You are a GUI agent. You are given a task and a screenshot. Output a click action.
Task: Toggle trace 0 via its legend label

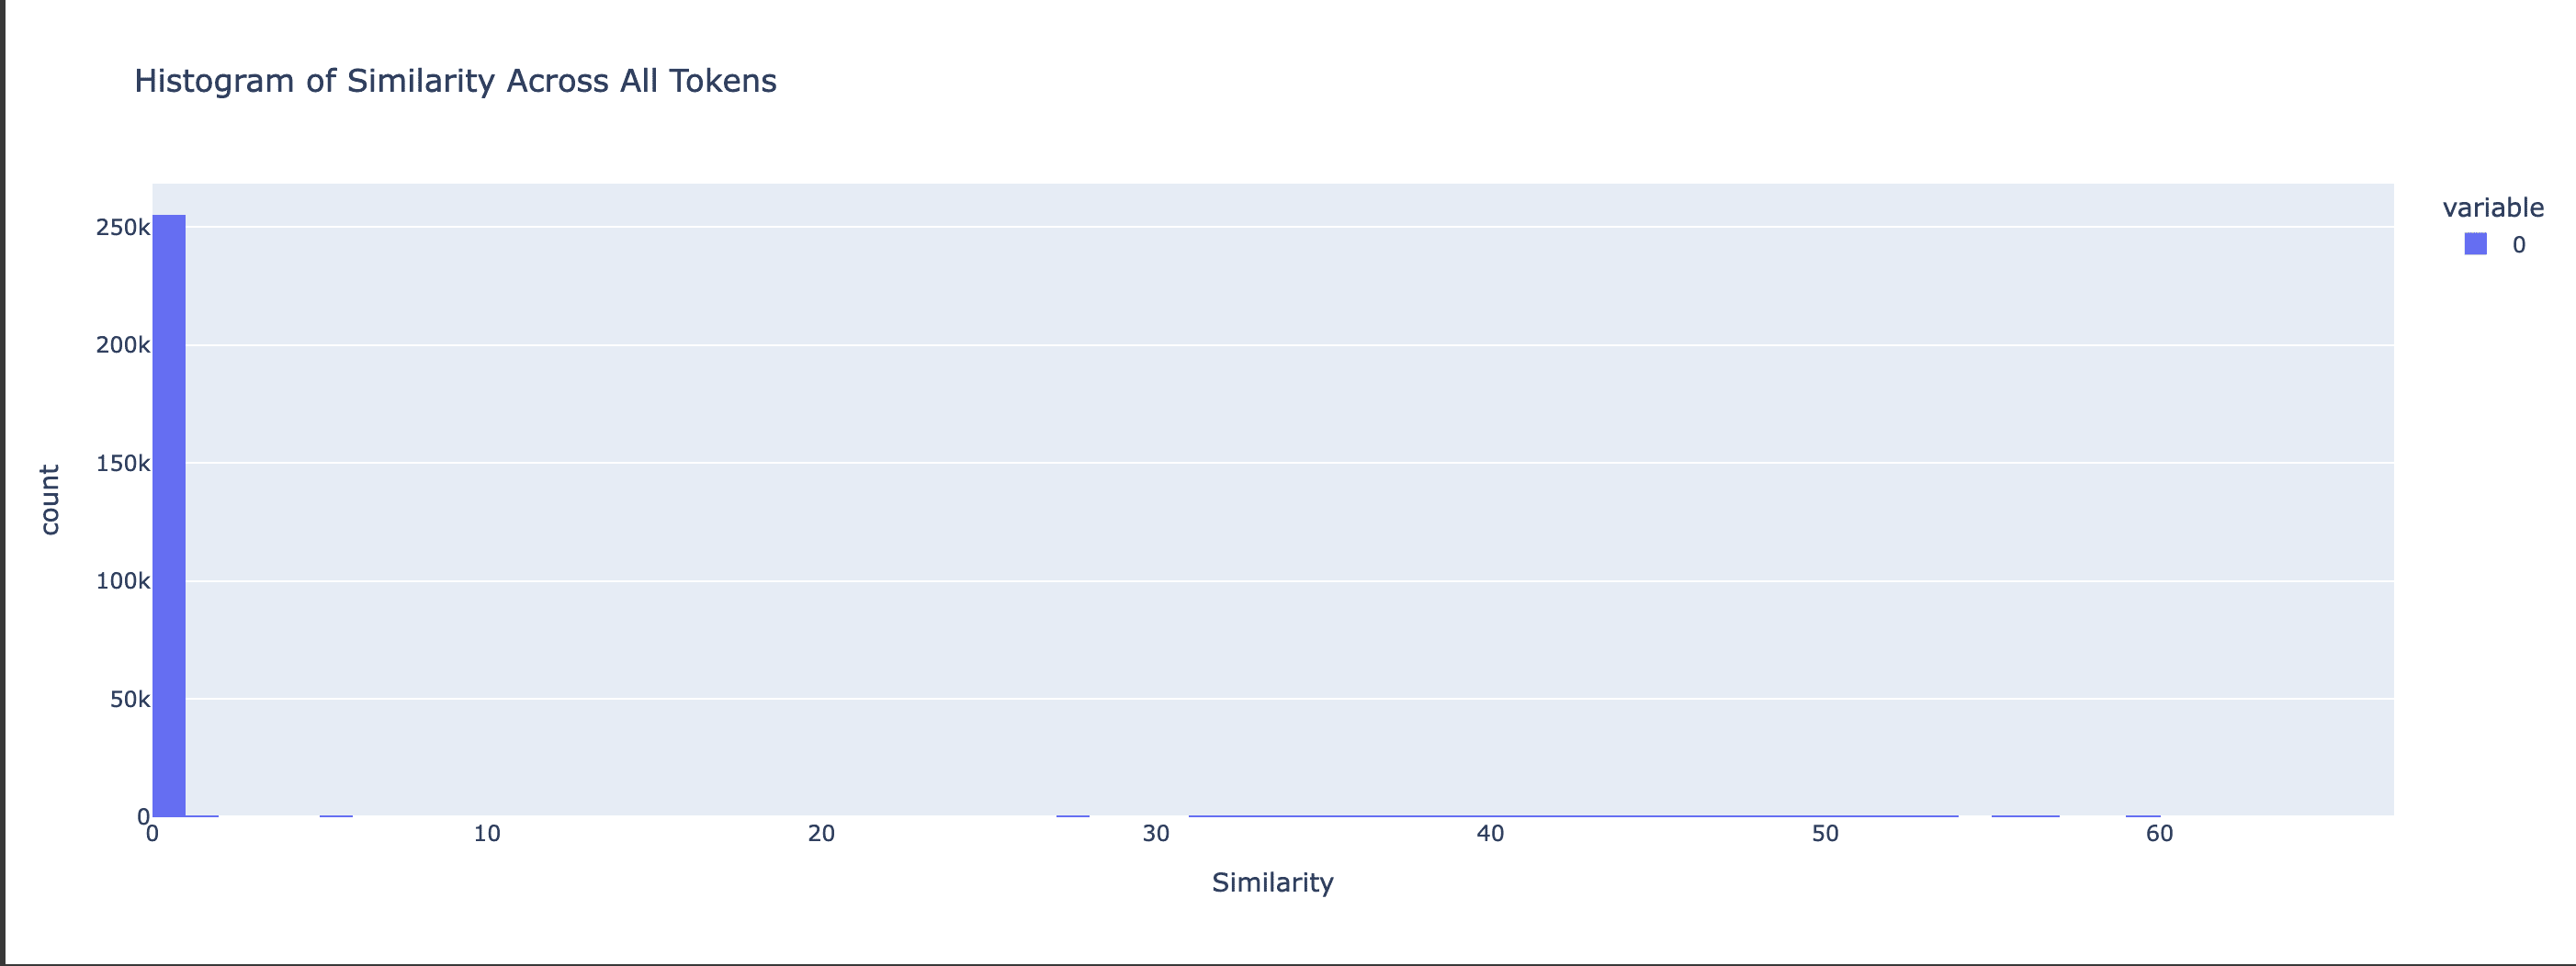(2518, 245)
